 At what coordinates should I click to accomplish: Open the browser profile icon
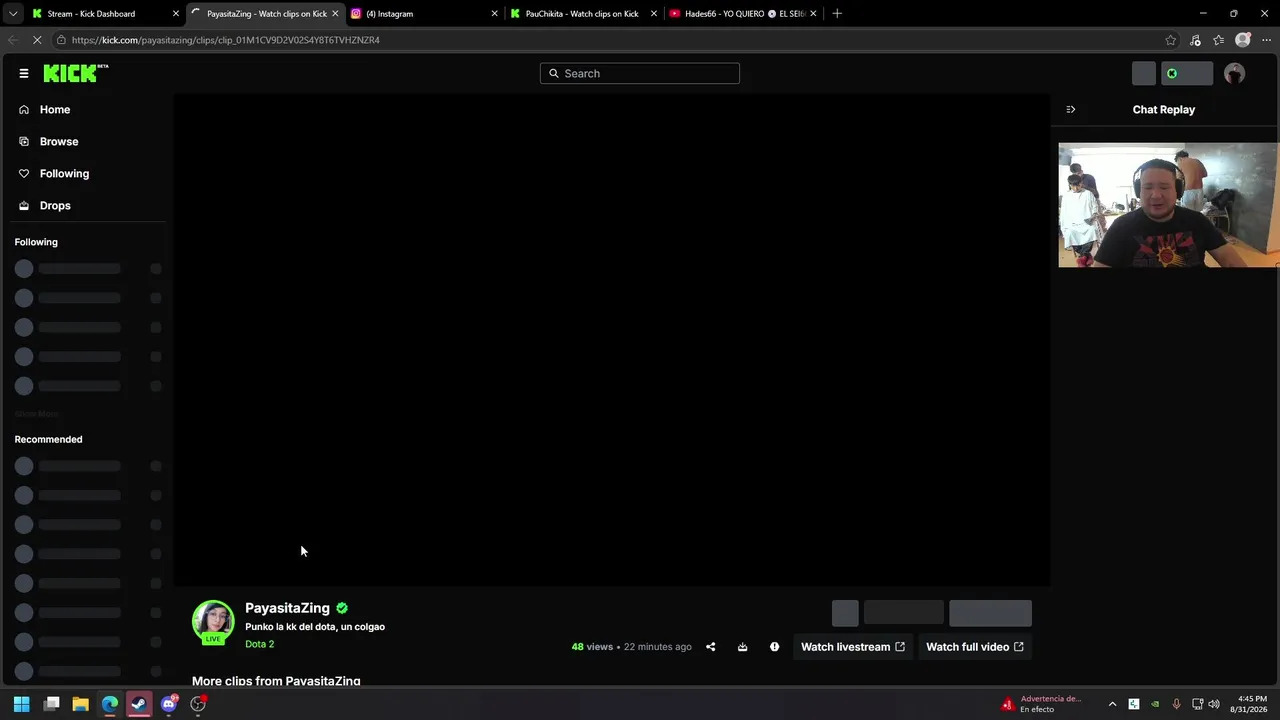[1243, 40]
